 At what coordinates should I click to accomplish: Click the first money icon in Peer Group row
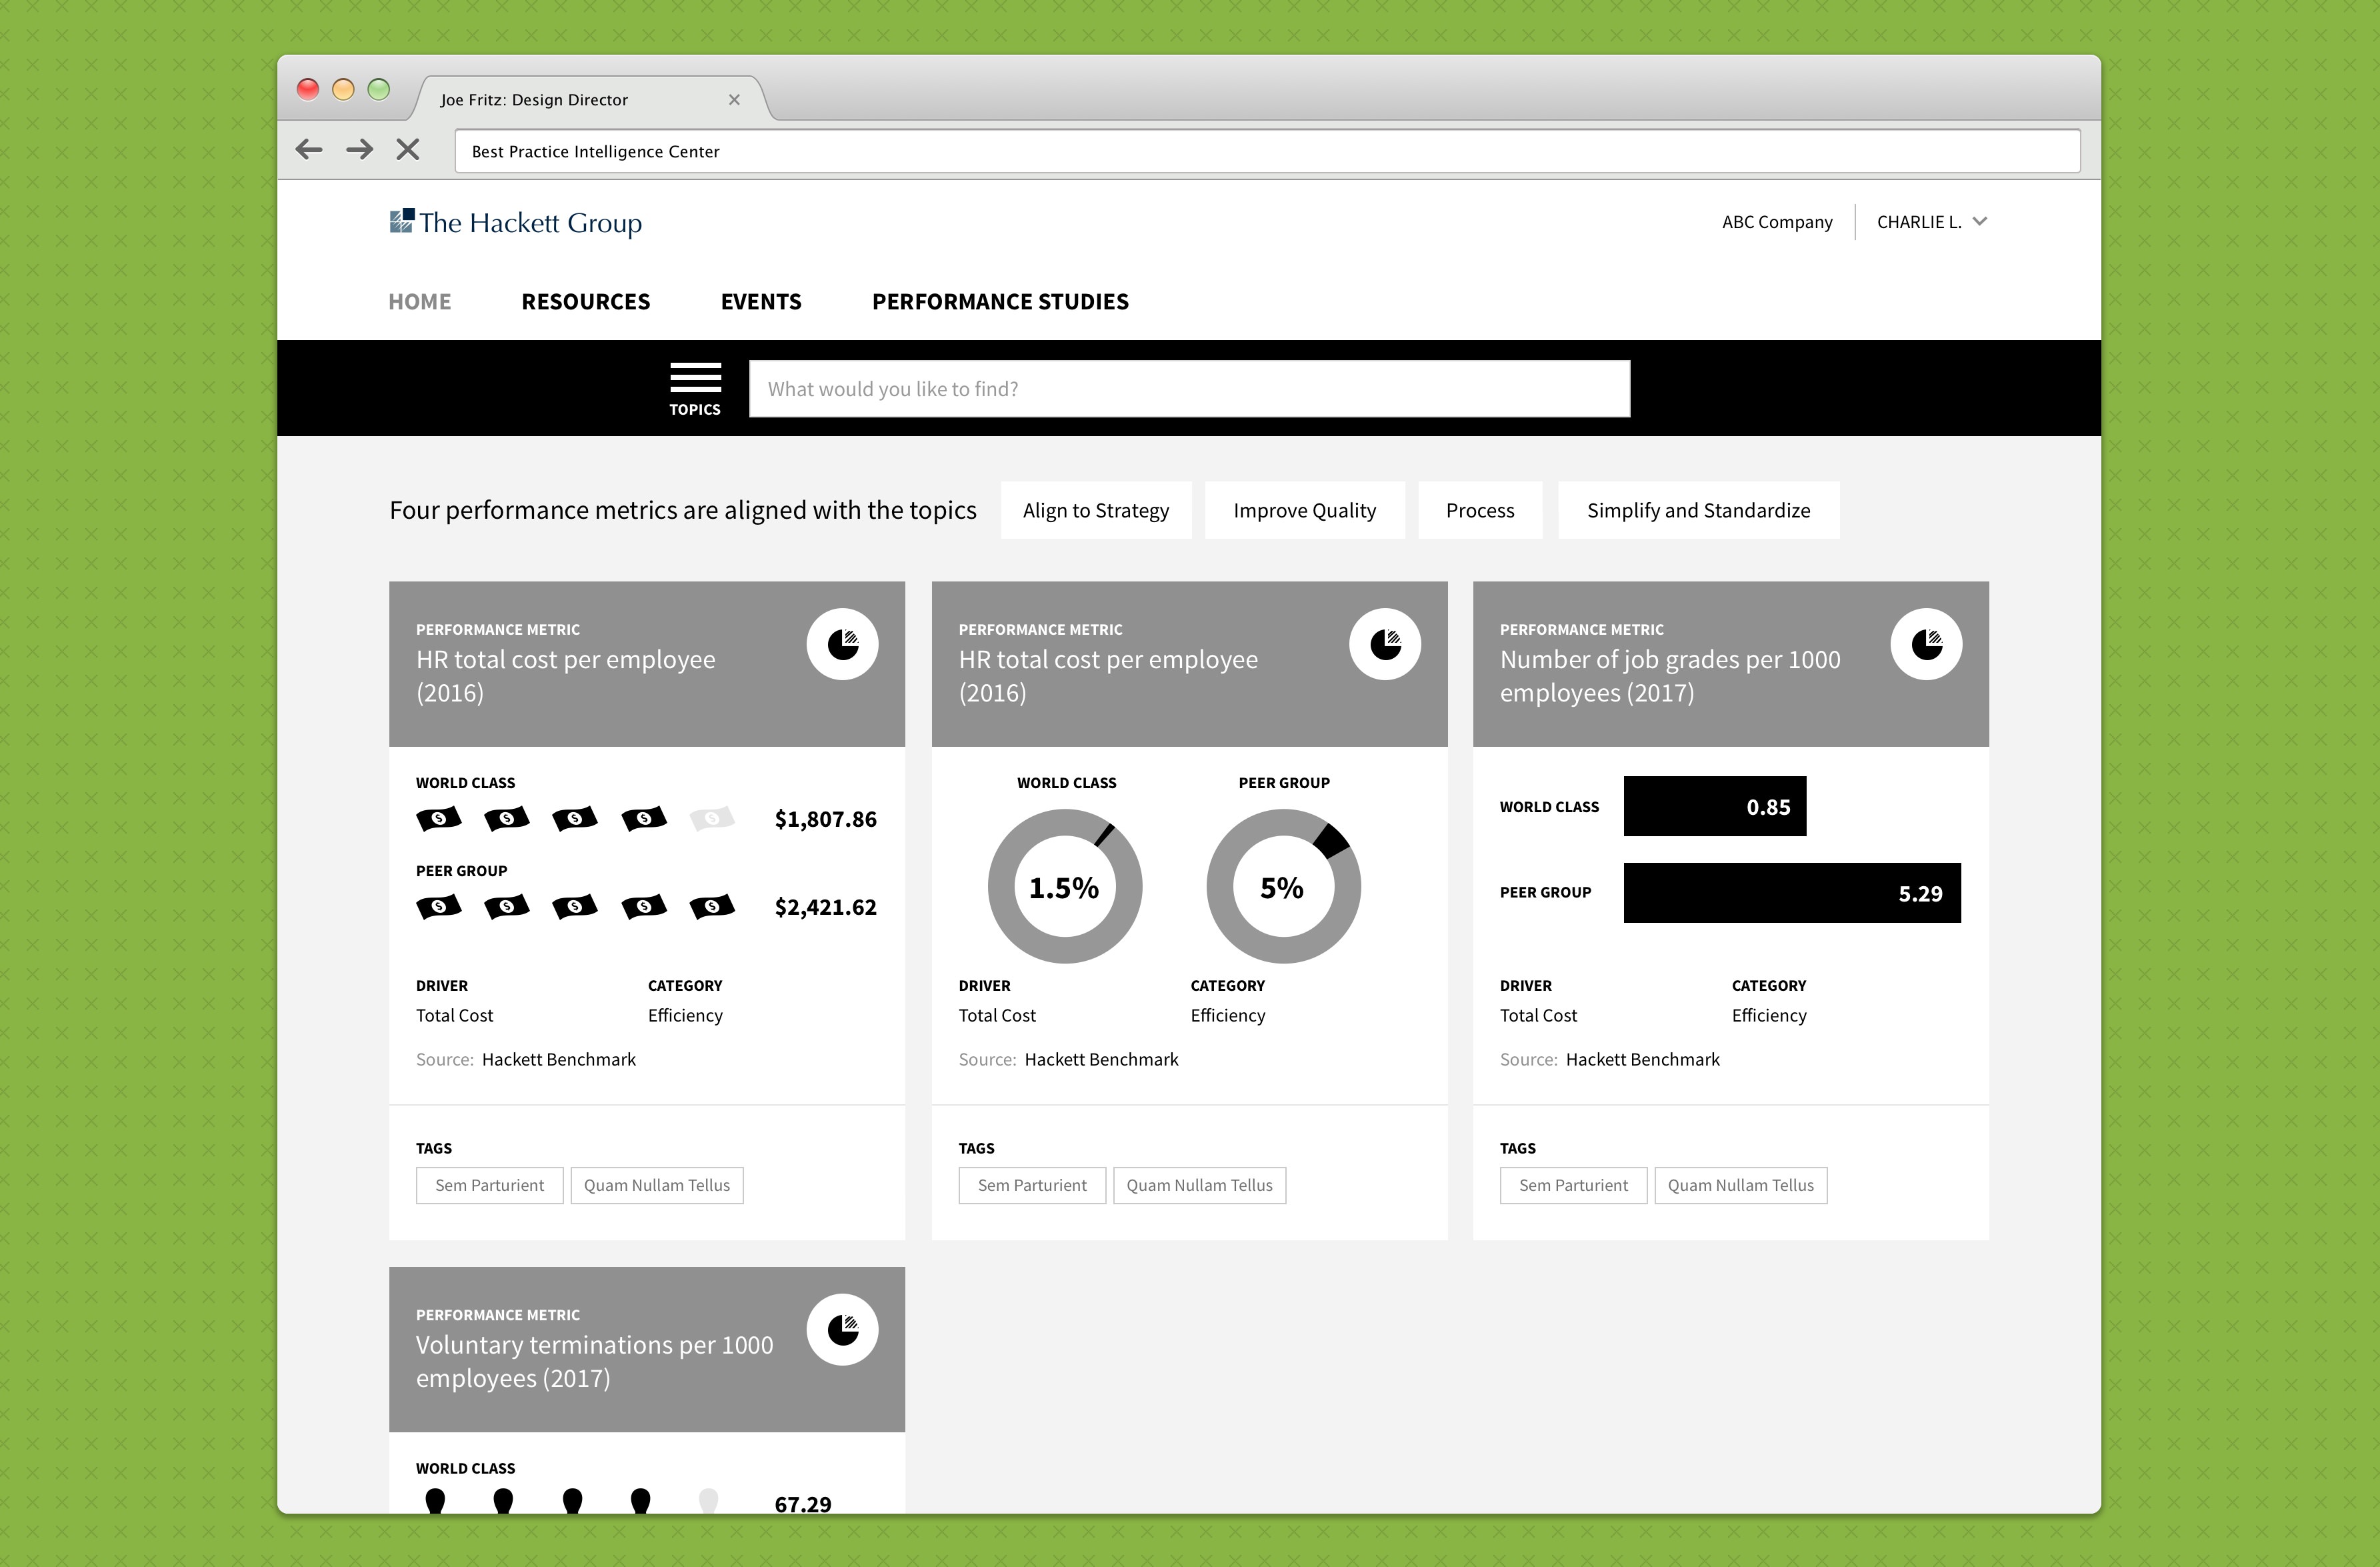click(x=439, y=907)
